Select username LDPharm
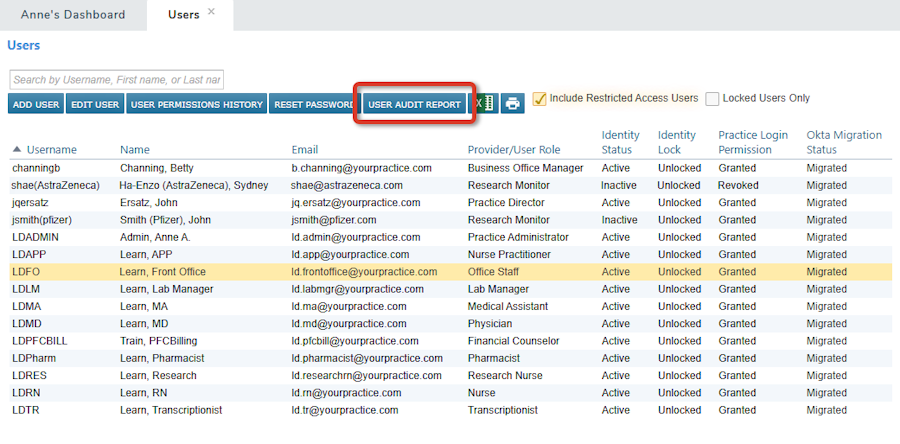Viewport: 900px width, 444px height. pyautogui.click(x=34, y=358)
